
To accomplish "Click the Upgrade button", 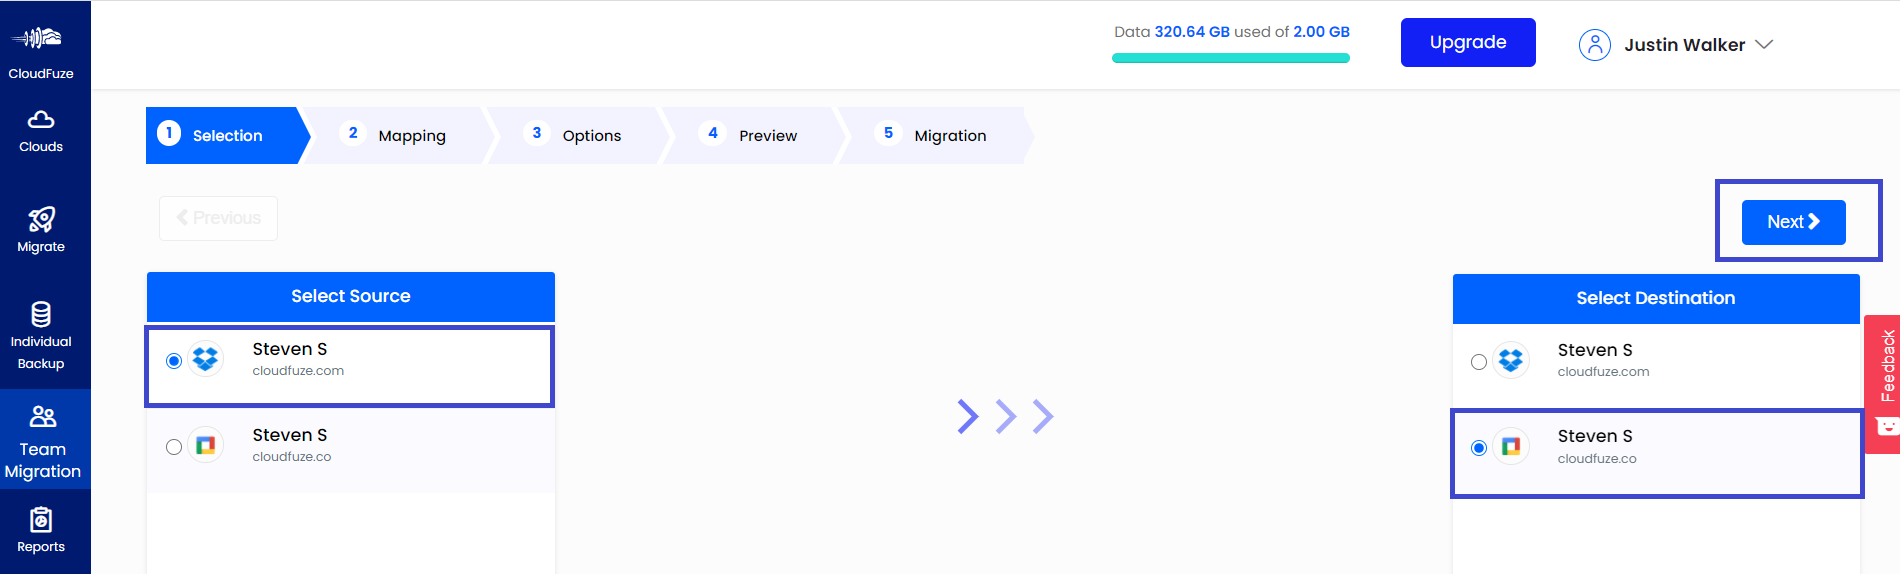I will pos(1468,42).
